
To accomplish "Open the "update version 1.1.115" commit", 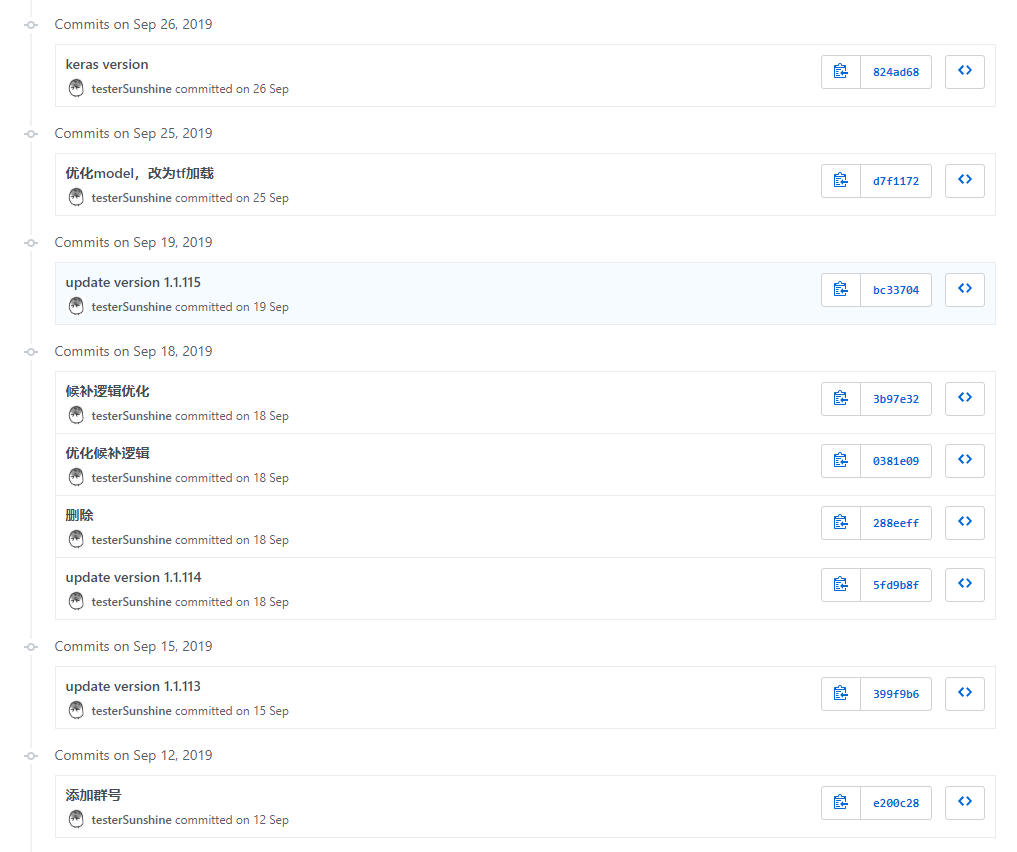I will coord(133,282).
